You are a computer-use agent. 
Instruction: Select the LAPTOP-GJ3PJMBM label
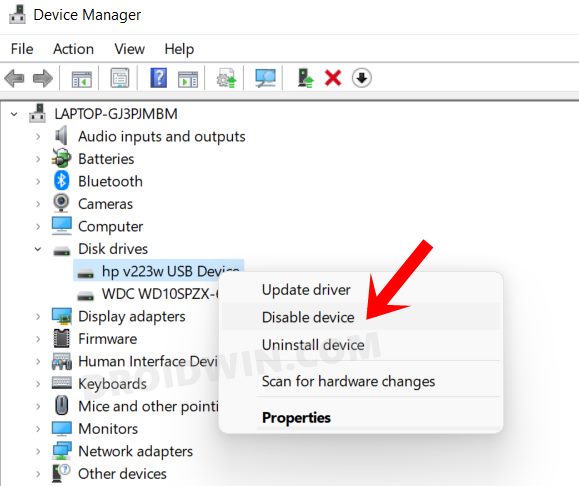(x=116, y=114)
